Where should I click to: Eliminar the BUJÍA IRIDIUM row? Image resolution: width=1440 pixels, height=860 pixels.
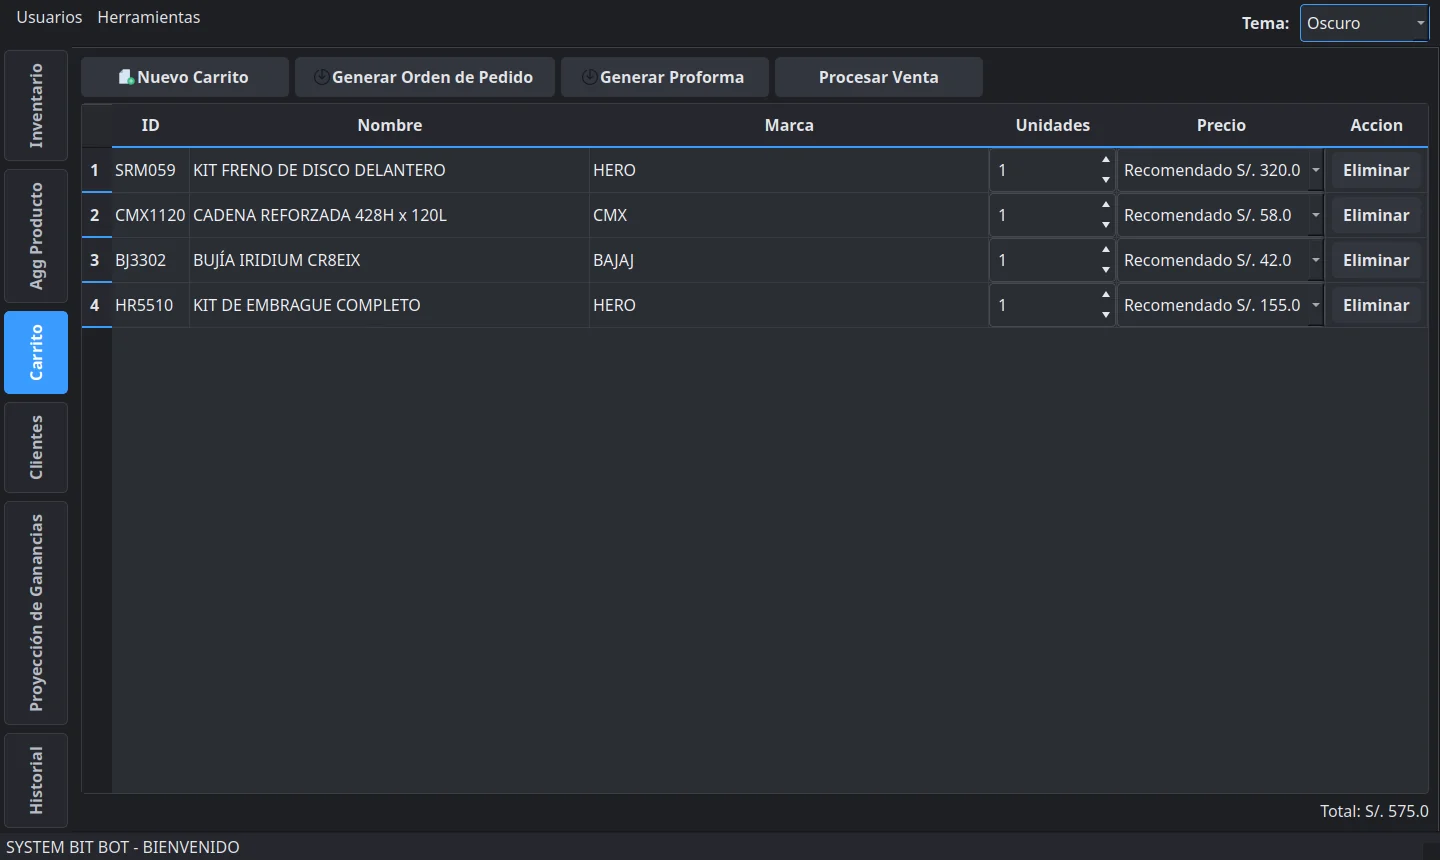click(x=1376, y=260)
